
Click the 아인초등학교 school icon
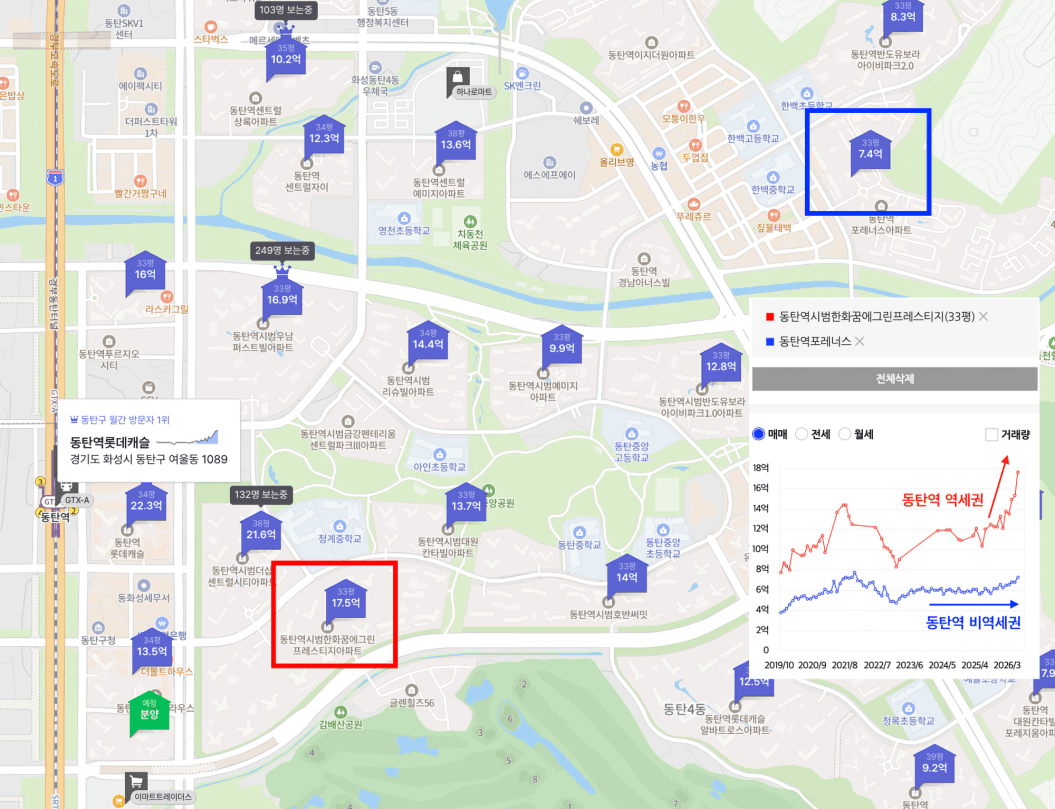[439, 454]
